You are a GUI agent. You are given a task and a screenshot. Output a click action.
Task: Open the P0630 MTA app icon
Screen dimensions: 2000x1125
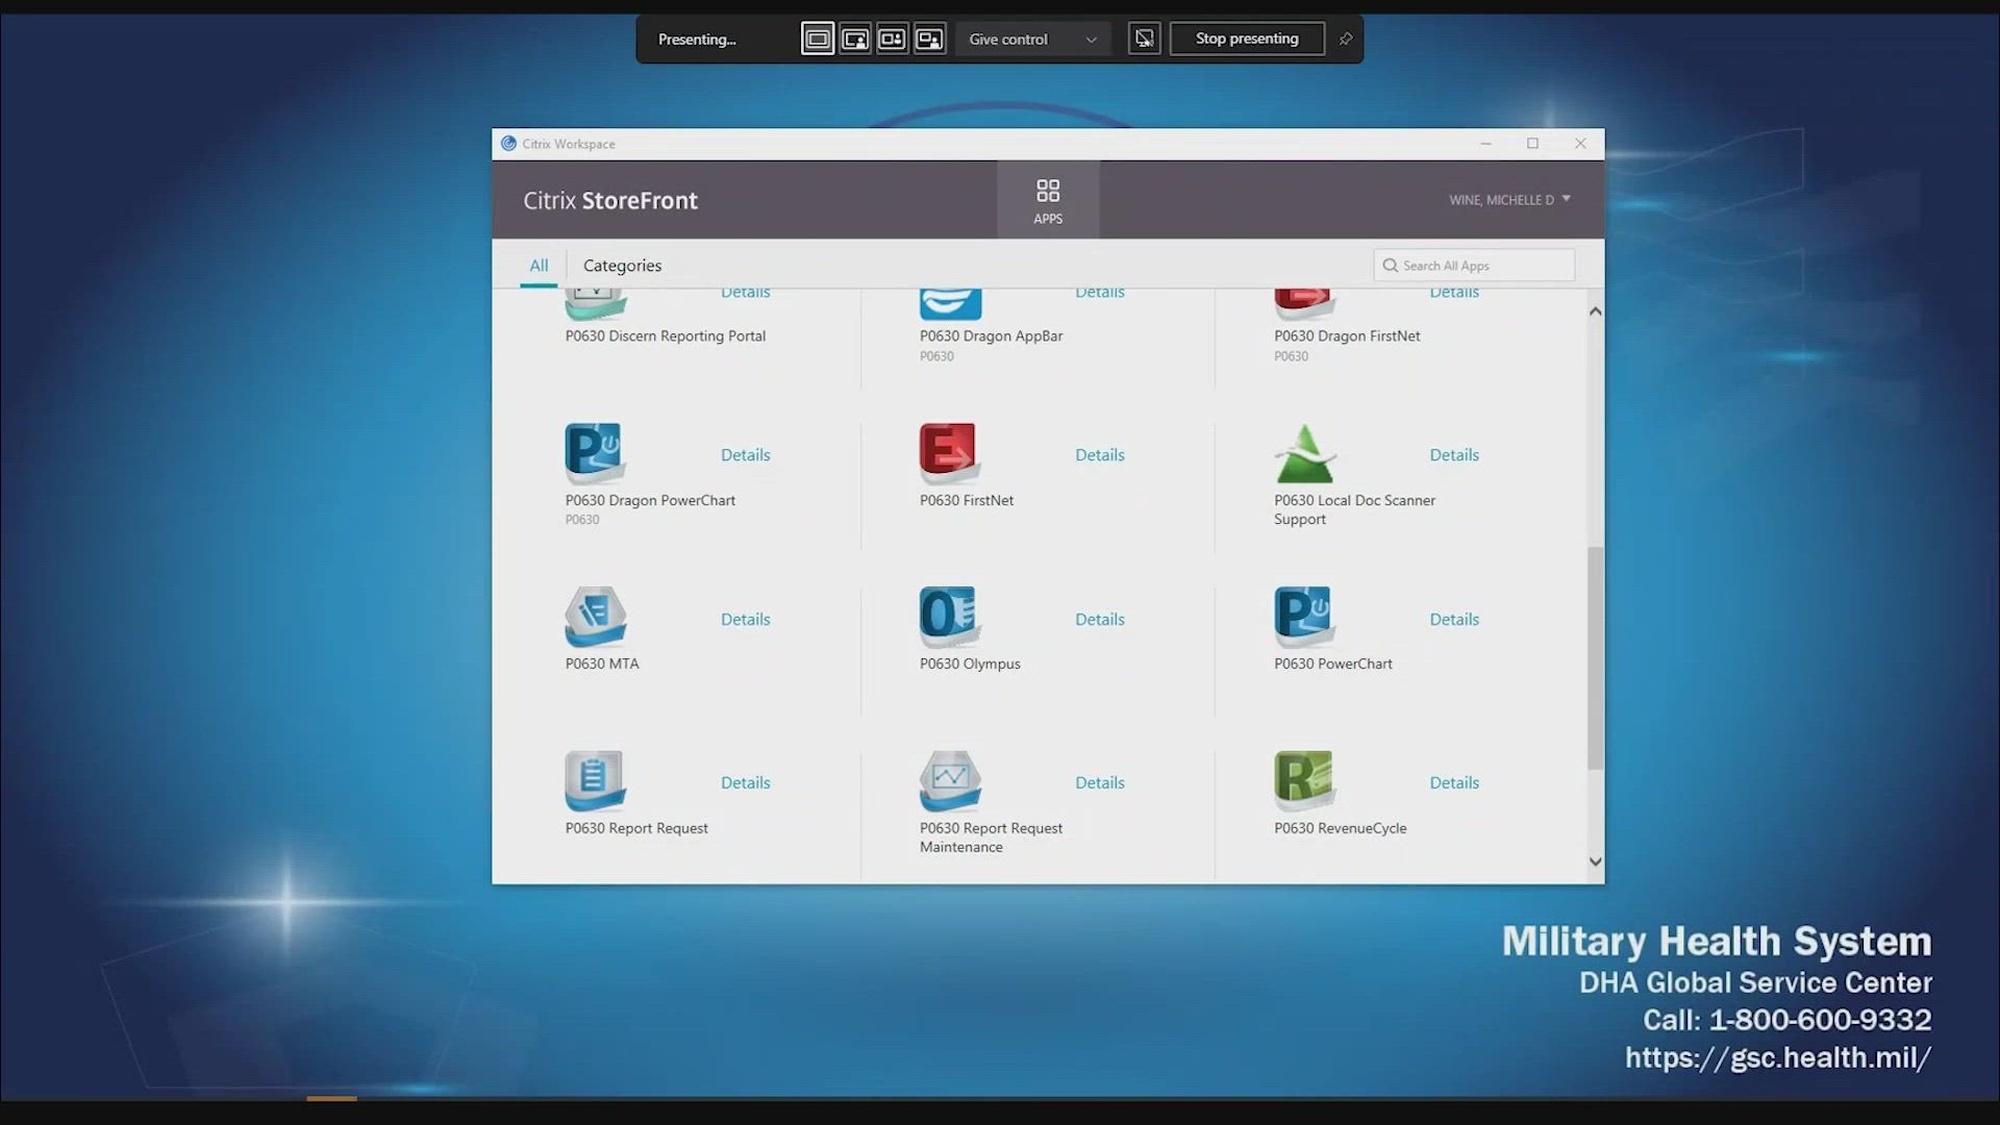[595, 615]
